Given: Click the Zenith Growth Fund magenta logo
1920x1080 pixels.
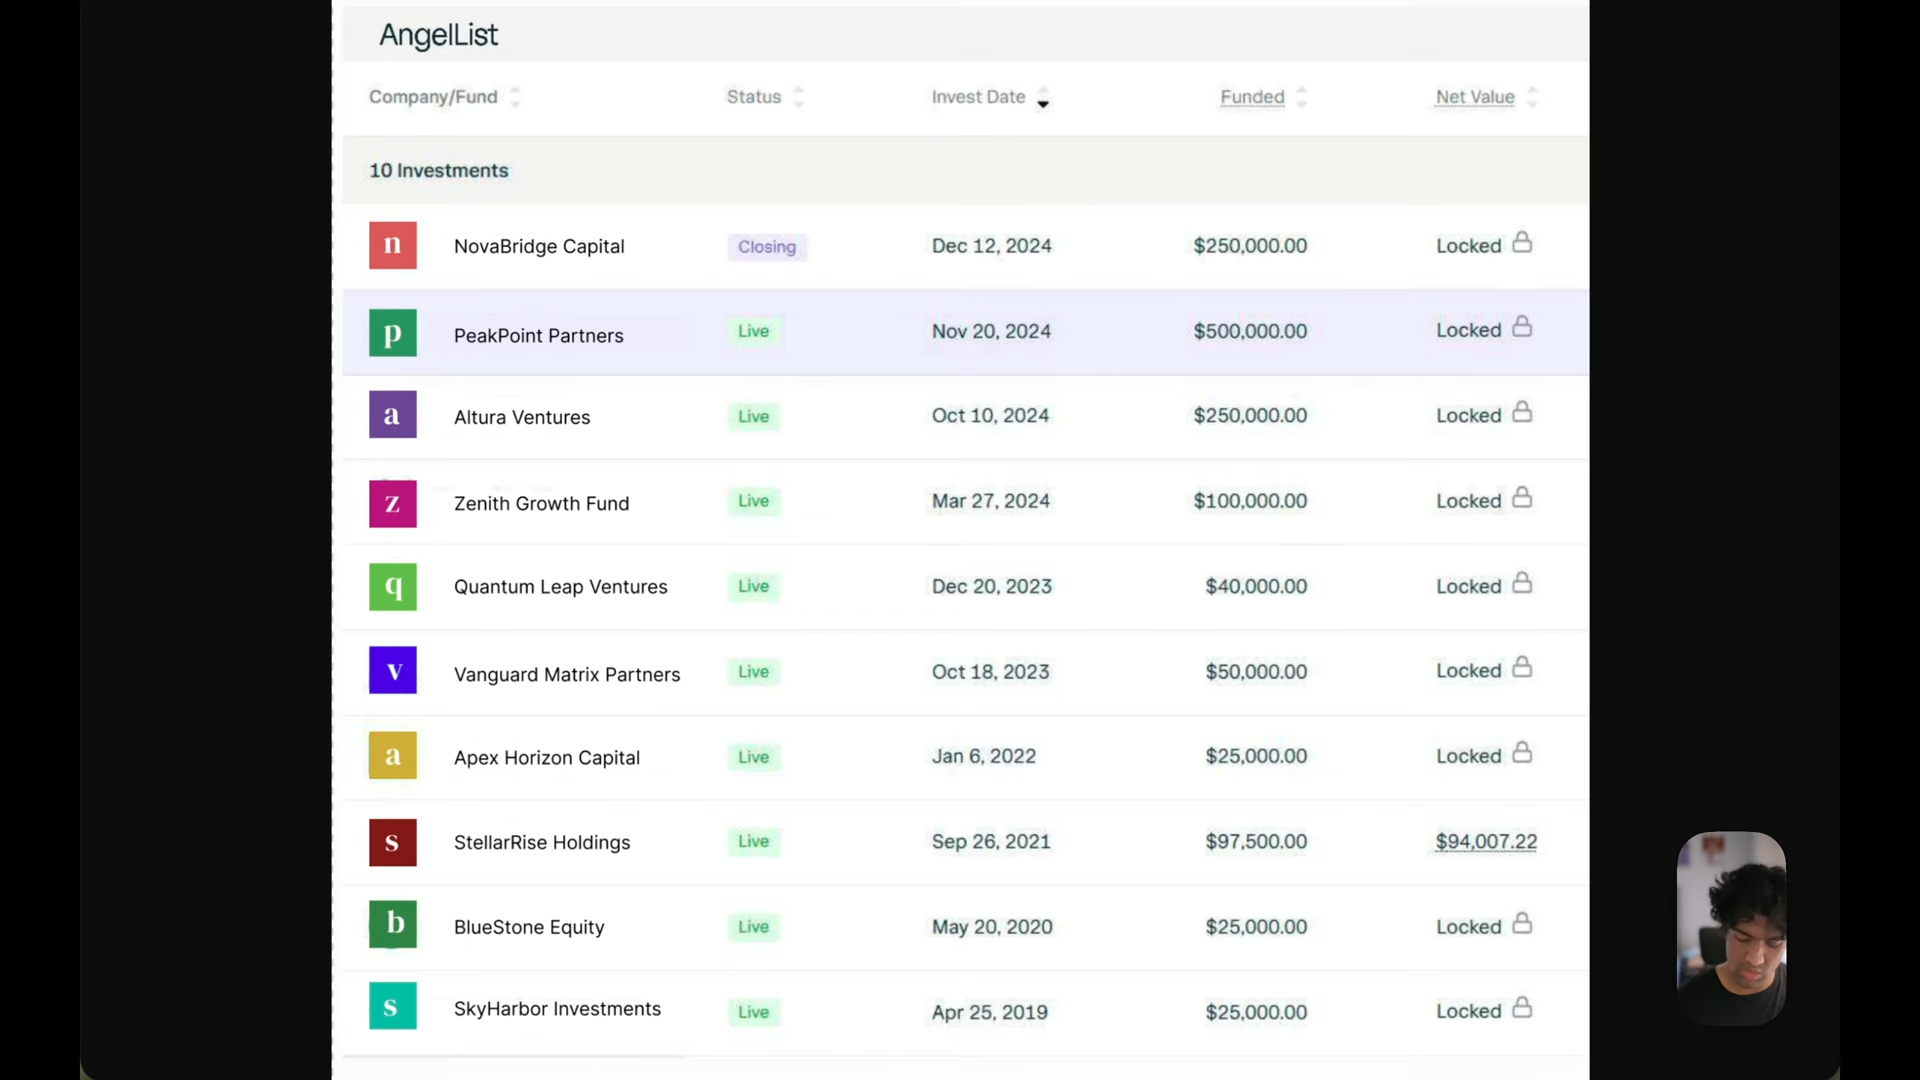Looking at the screenshot, I should 392,503.
